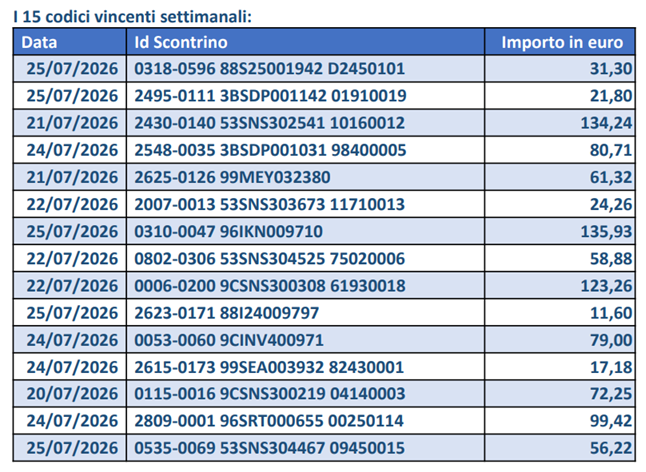Click the 24,26 amount cell
Screen dimensions: 646x472
pyautogui.click(x=560, y=204)
